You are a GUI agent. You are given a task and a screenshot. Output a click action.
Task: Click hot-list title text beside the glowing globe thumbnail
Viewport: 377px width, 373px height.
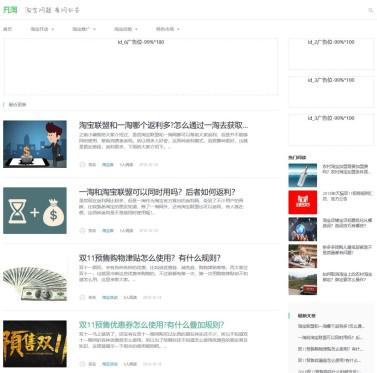[347, 223]
